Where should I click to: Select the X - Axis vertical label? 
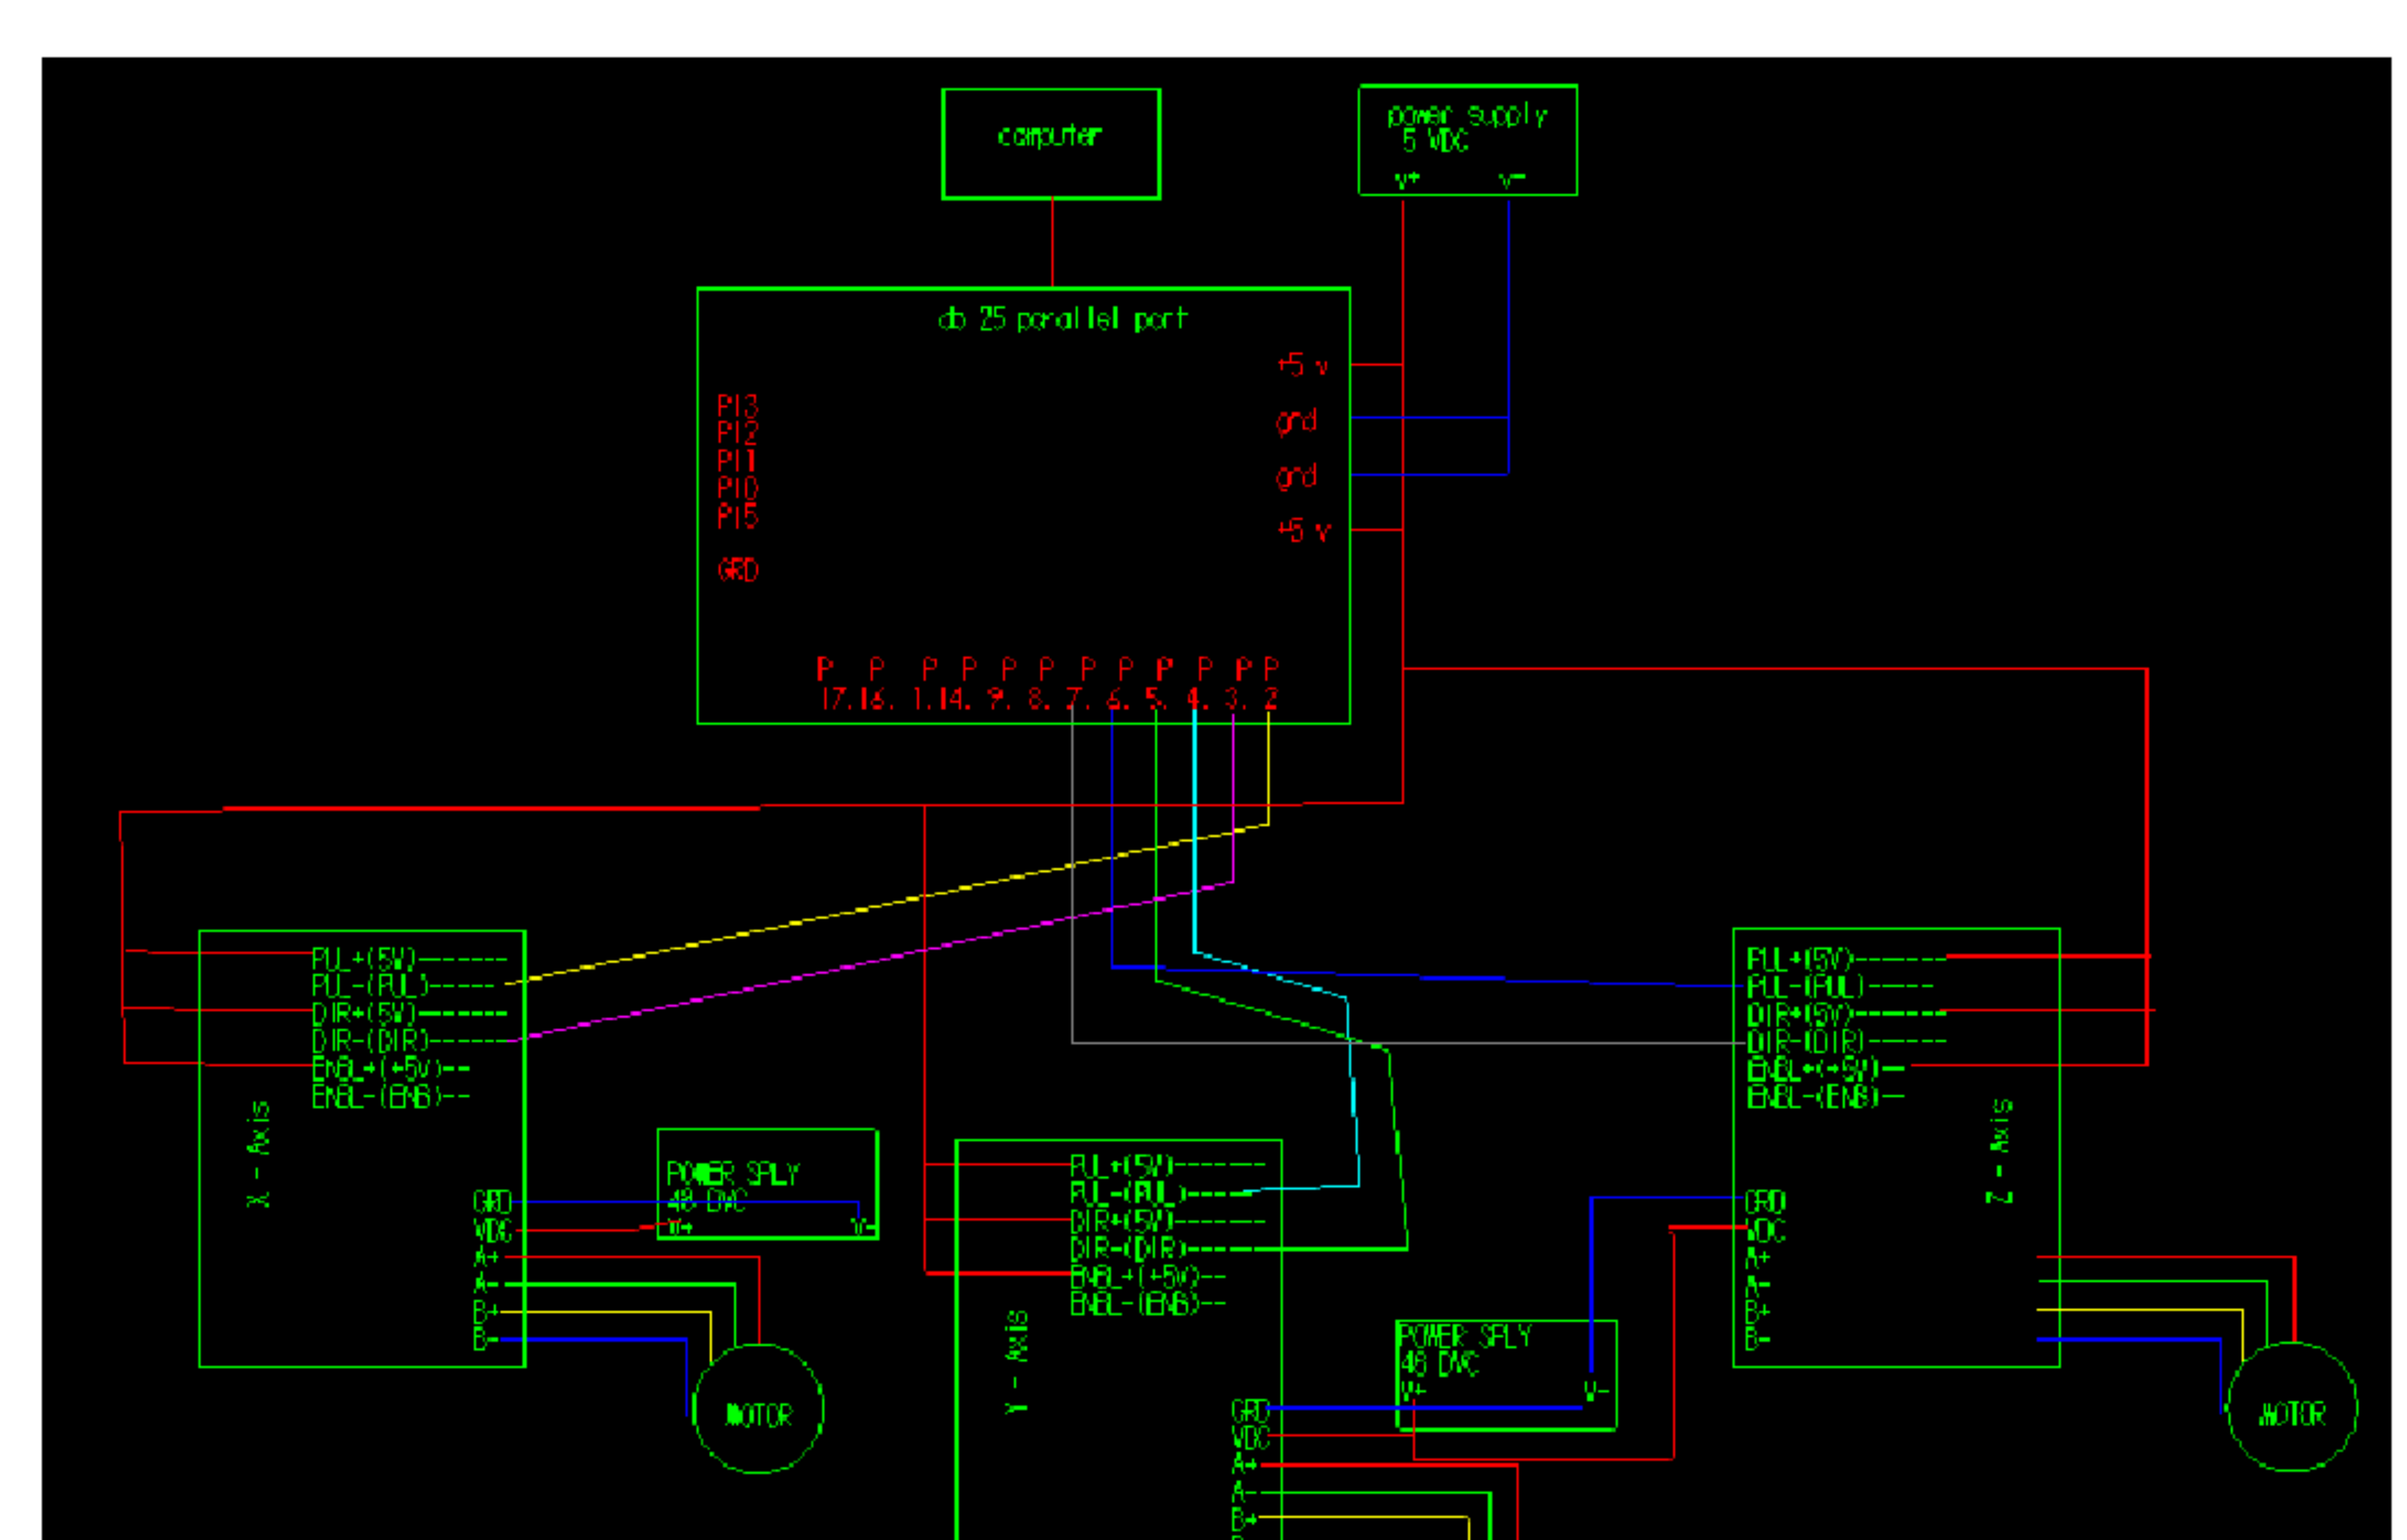coord(258,1154)
